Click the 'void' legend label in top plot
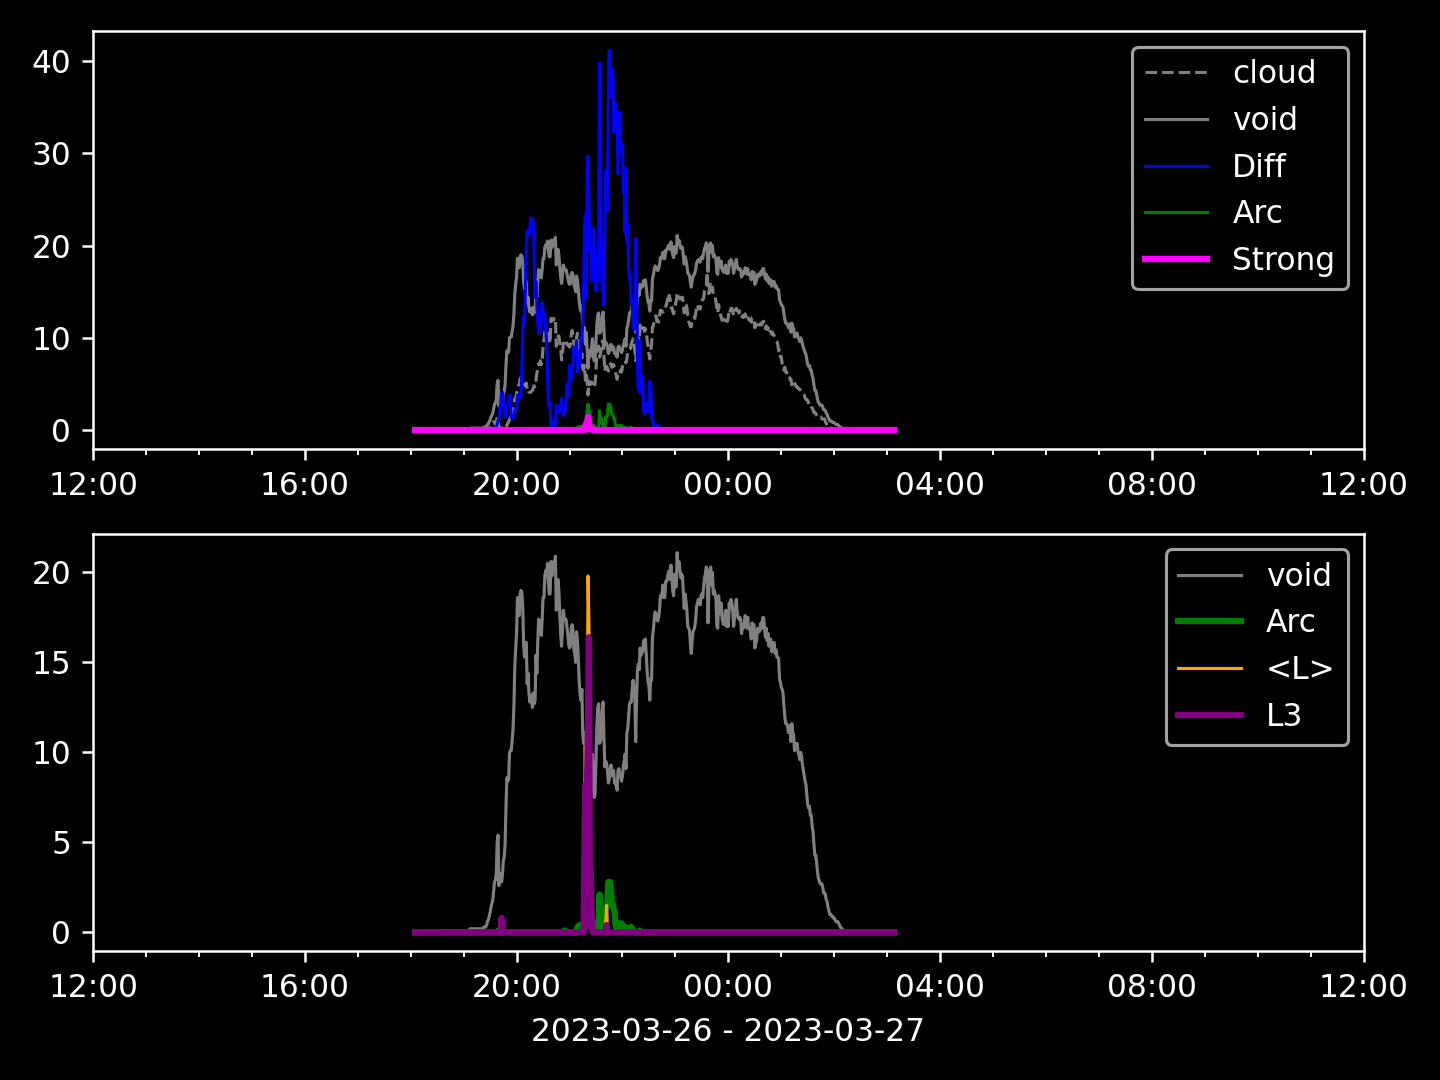This screenshot has width=1440, height=1080. [x=1265, y=119]
